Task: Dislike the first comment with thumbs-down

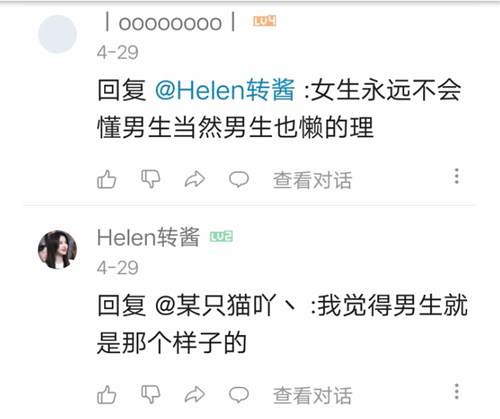Action: 150,179
